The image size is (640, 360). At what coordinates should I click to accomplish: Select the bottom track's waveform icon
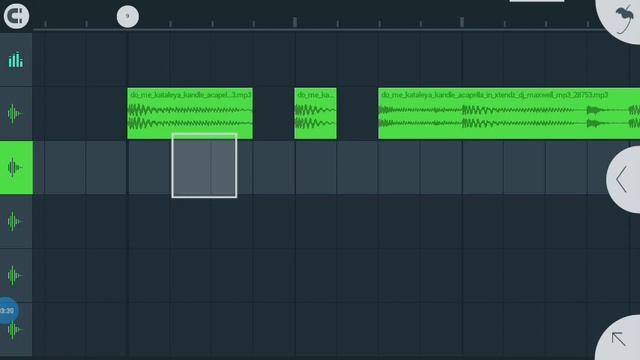16,330
